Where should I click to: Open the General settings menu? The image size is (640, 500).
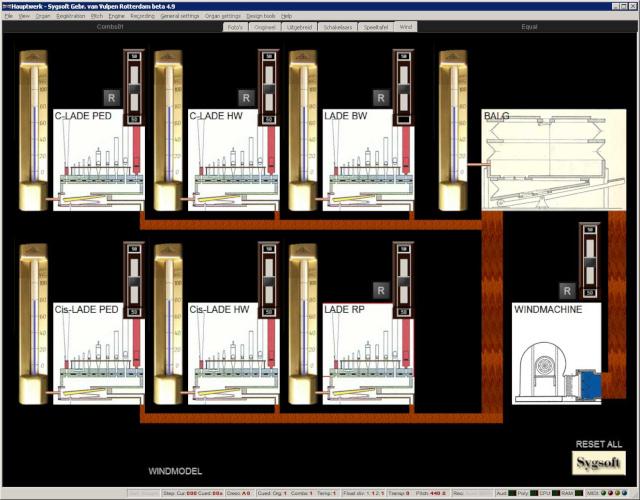click(x=180, y=17)
